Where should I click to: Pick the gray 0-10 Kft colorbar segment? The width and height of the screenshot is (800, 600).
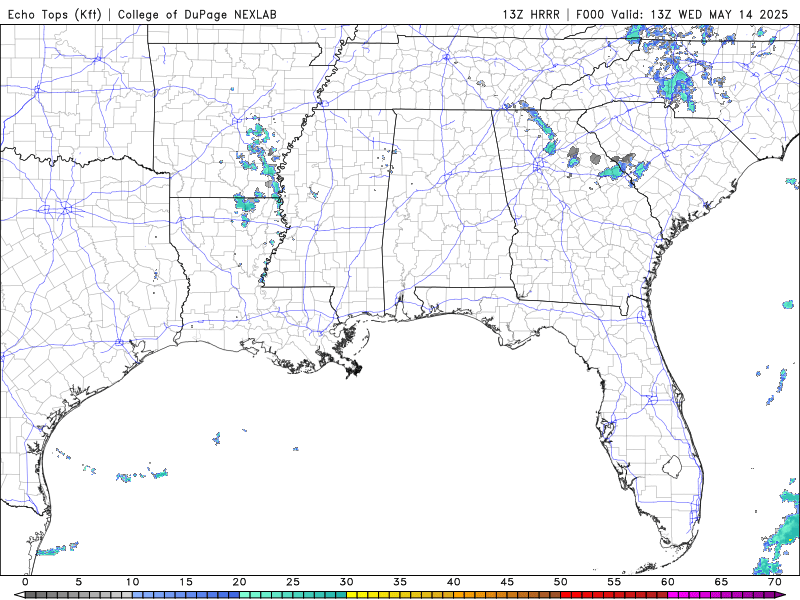(79, 595)
